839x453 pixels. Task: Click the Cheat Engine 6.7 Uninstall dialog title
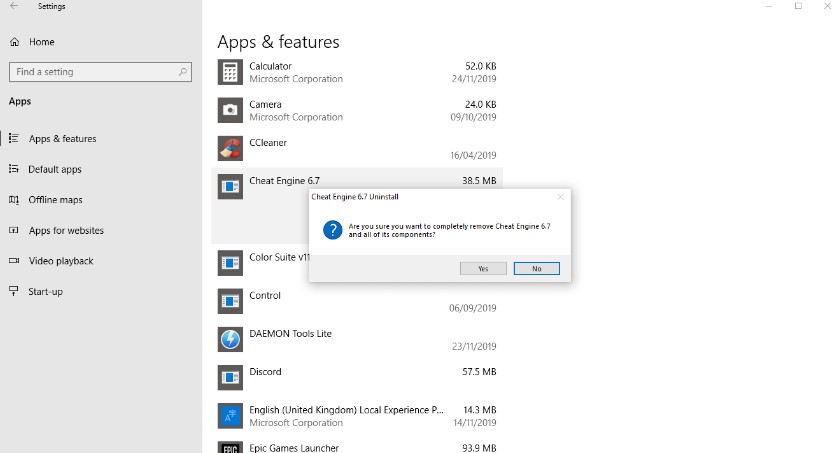coord(355,197)
